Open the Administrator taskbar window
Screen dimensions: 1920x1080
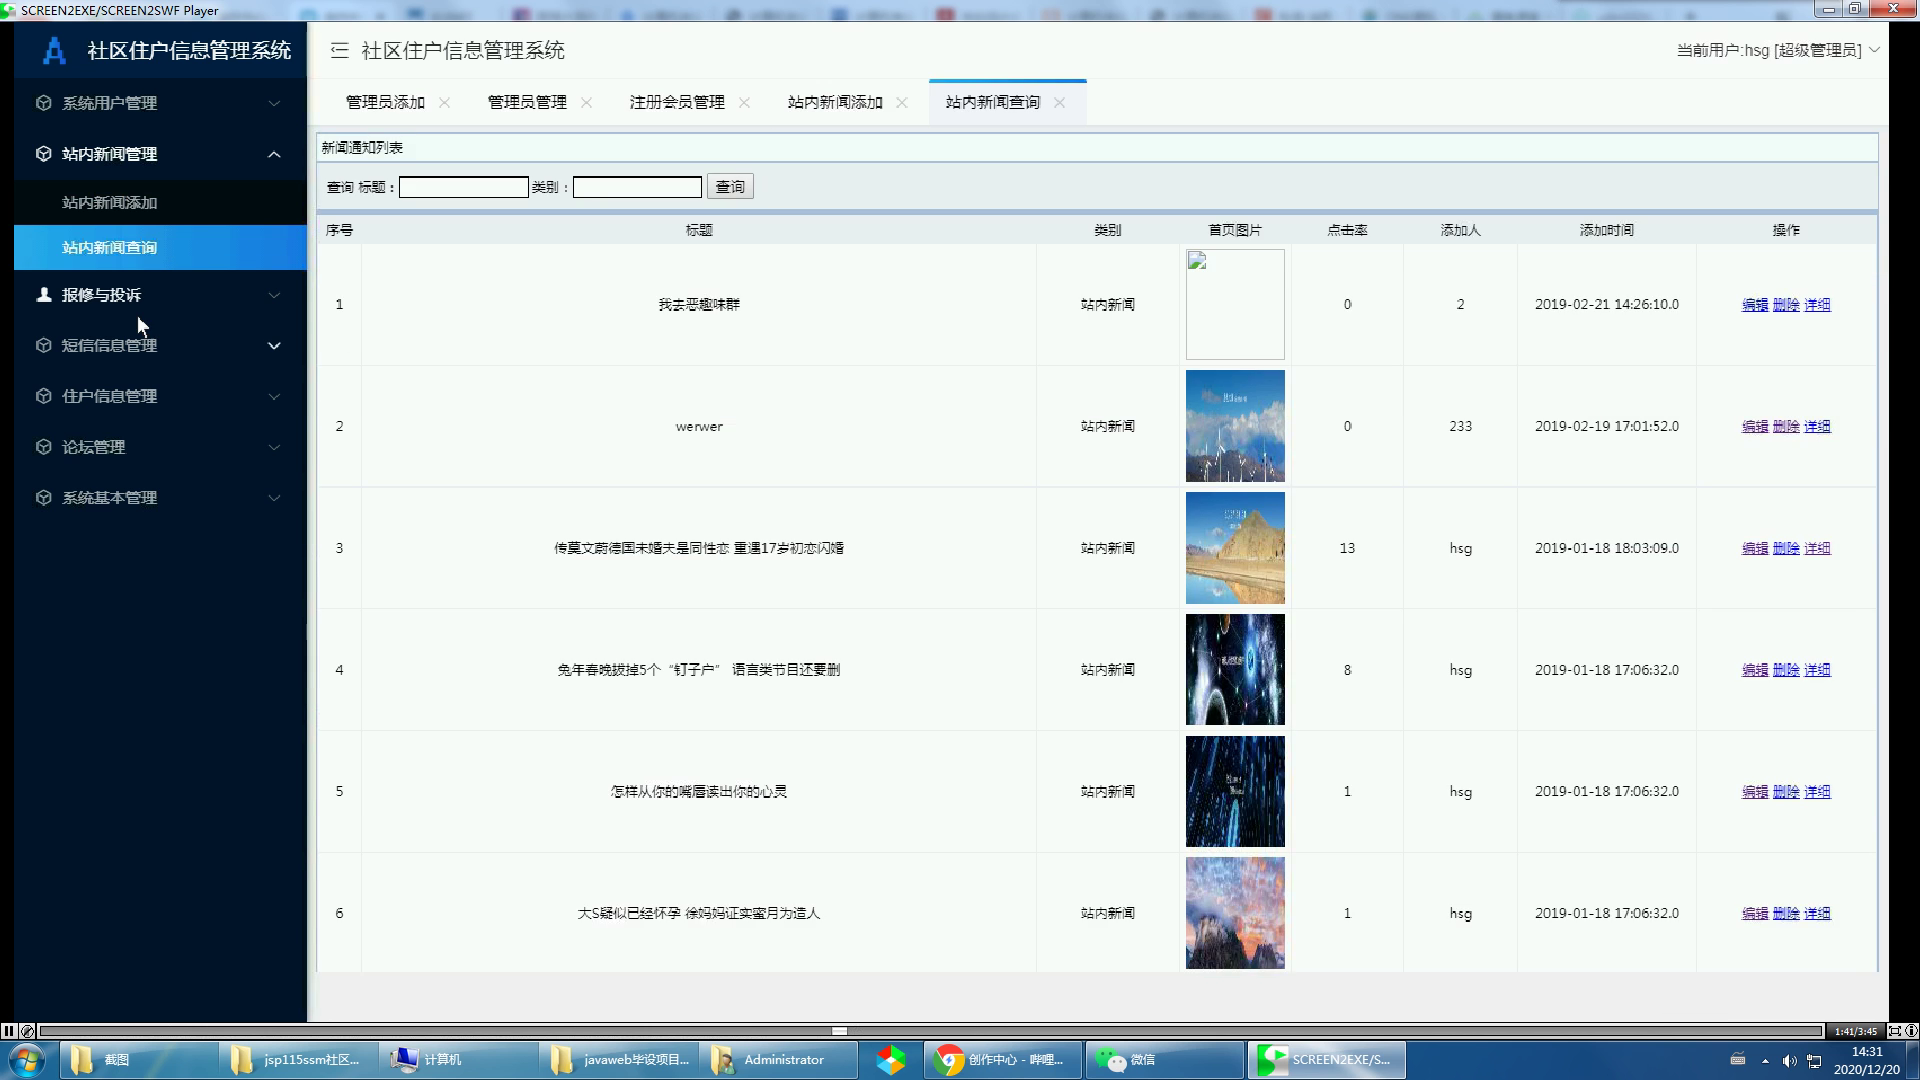click(x=778, y=1060)
